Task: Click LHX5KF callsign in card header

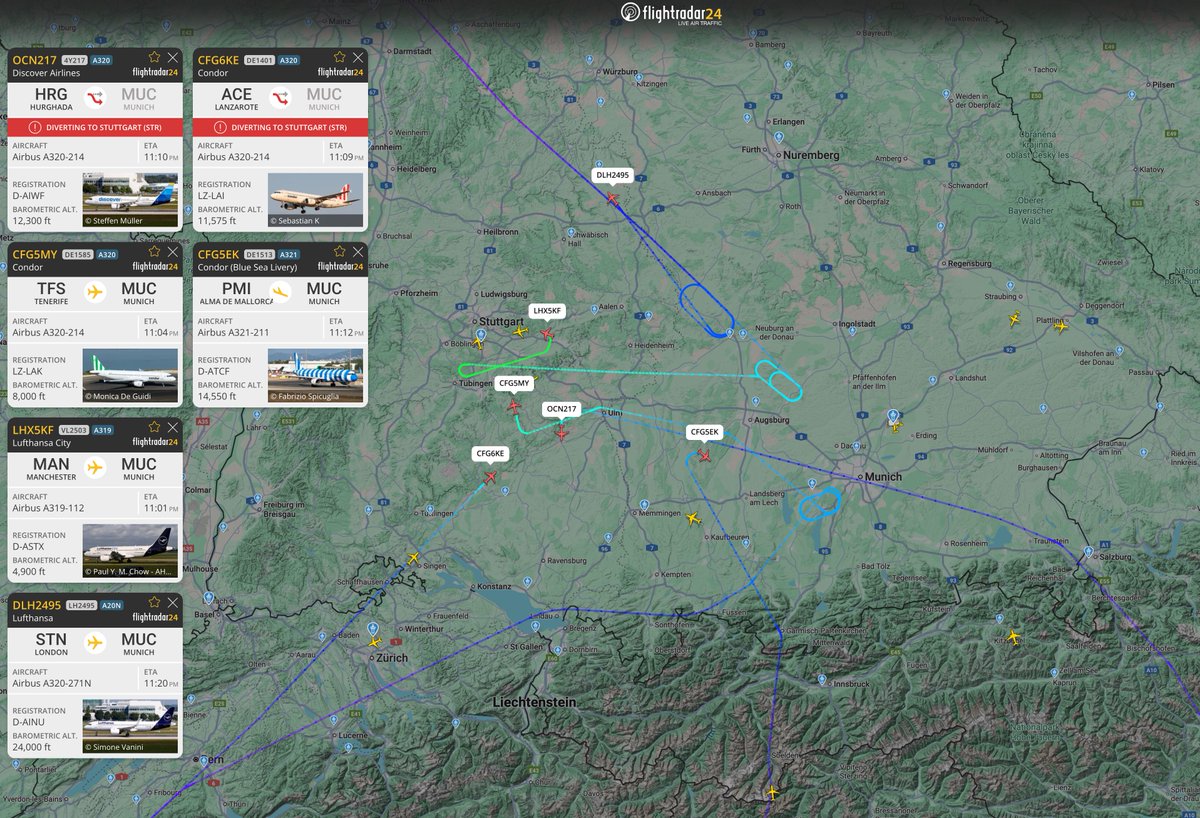Action: pyautogui.click(x=33, y=430)
